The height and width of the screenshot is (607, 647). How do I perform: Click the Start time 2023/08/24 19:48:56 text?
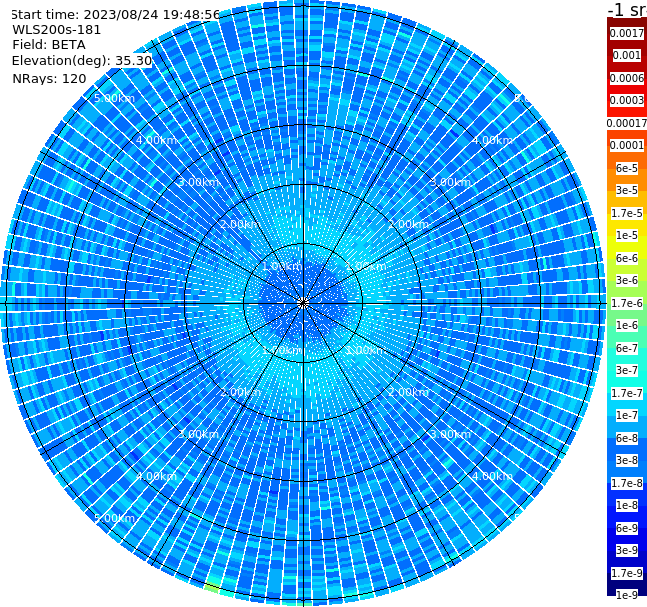pyautogui.click(x=115, y=14)
